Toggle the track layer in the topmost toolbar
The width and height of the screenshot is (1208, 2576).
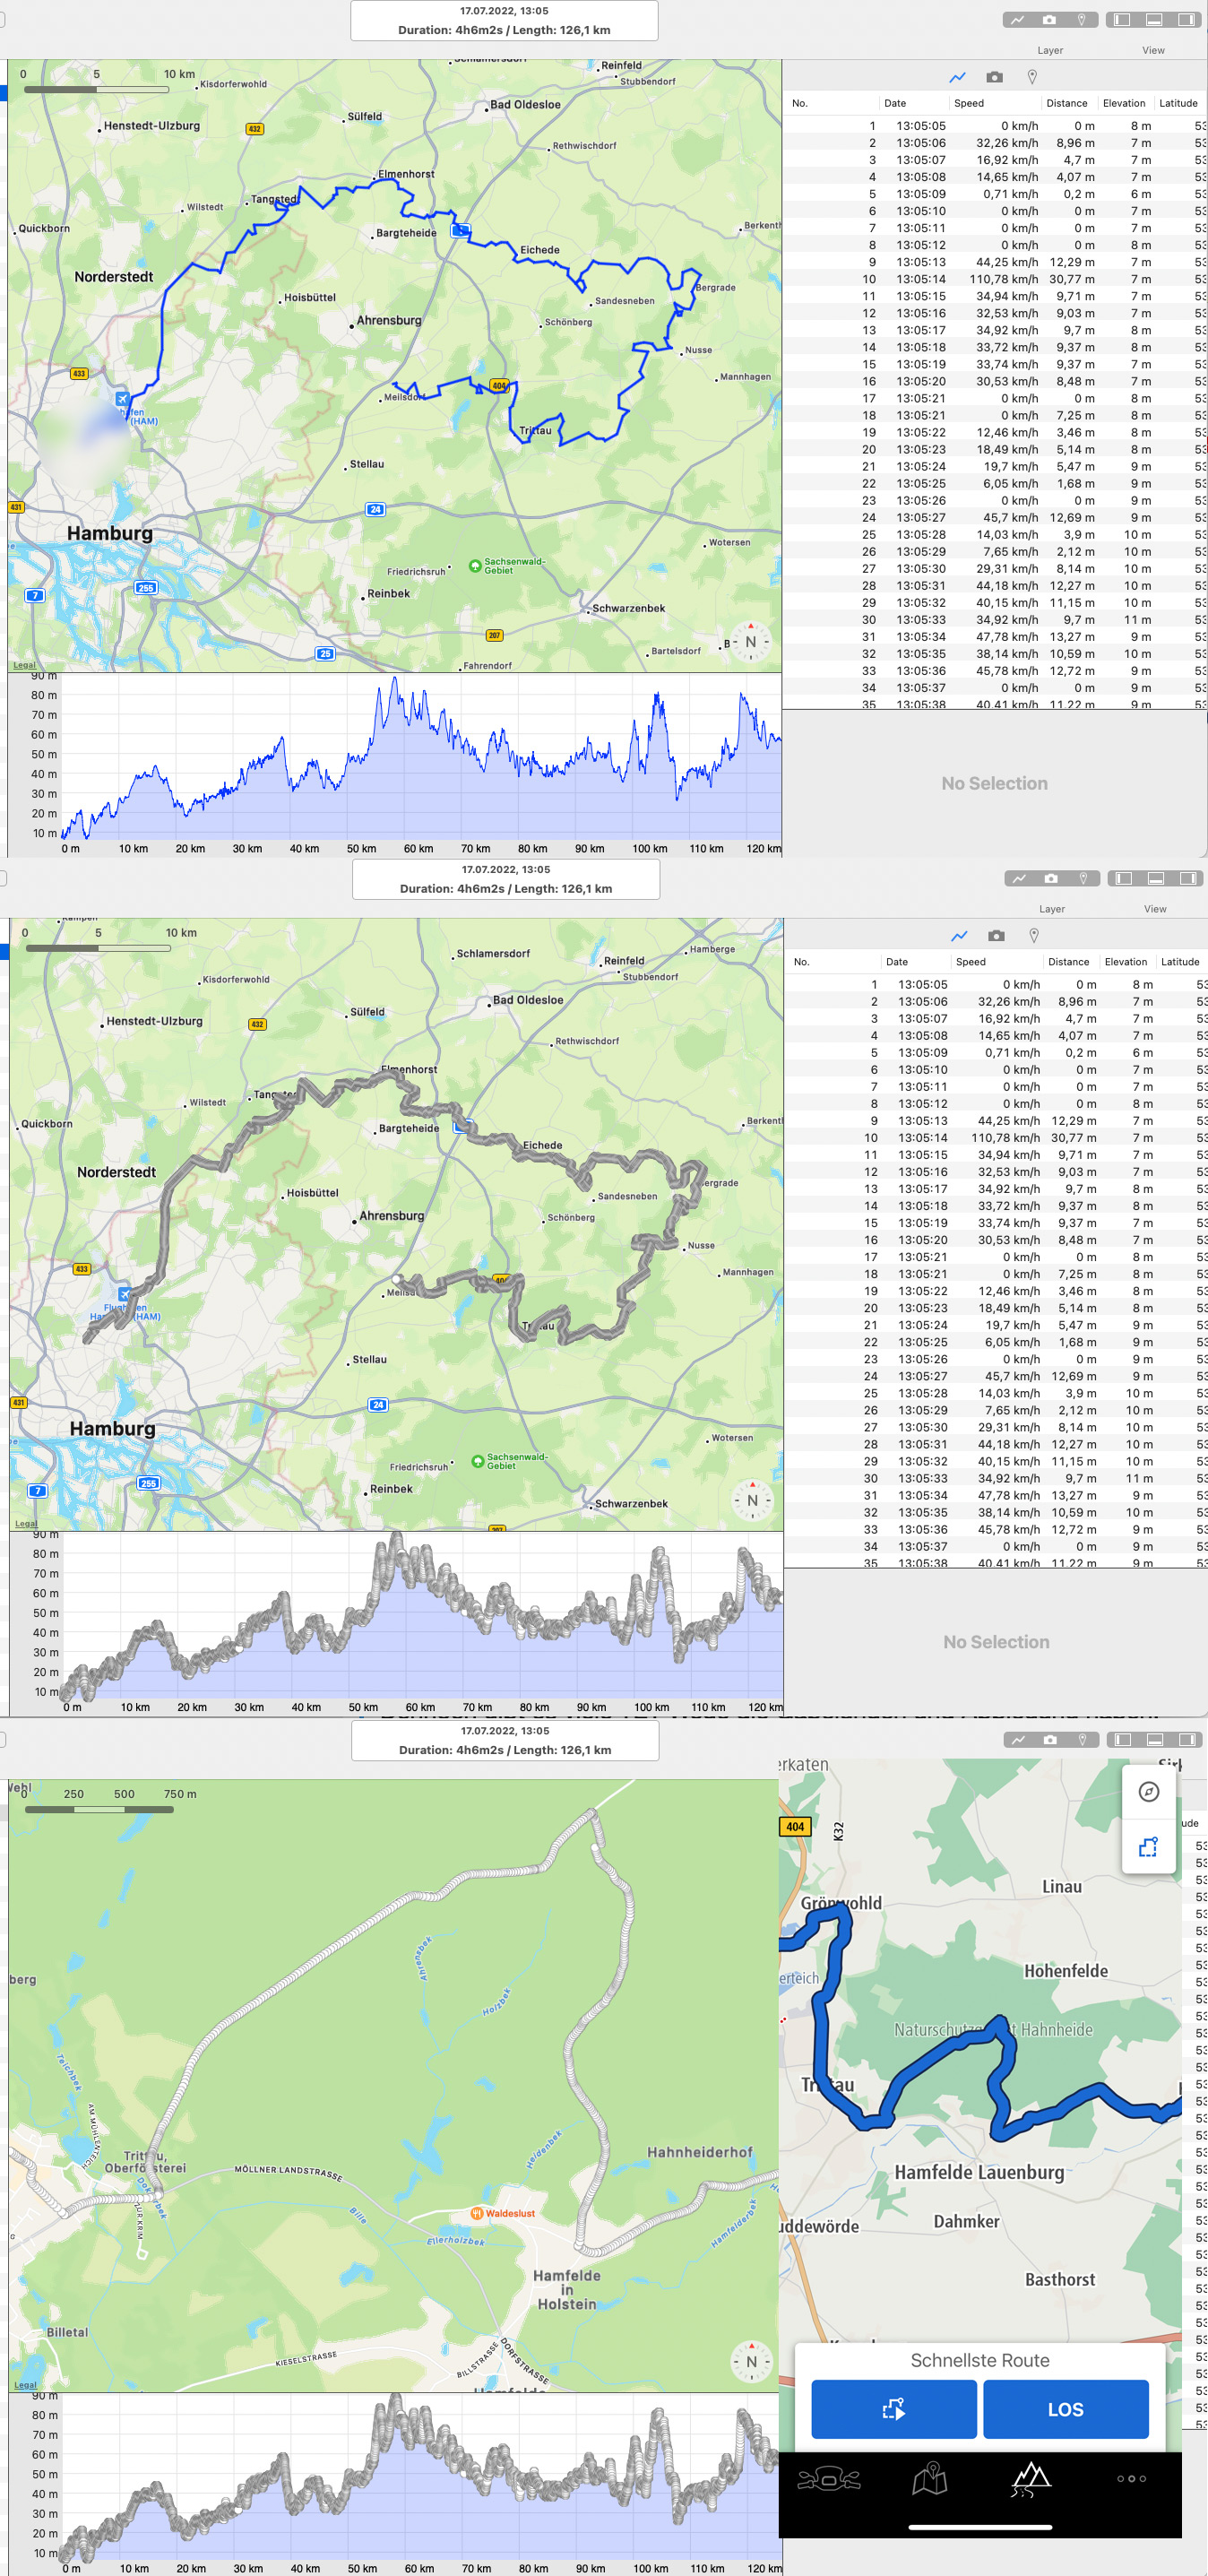point(1018,20)
